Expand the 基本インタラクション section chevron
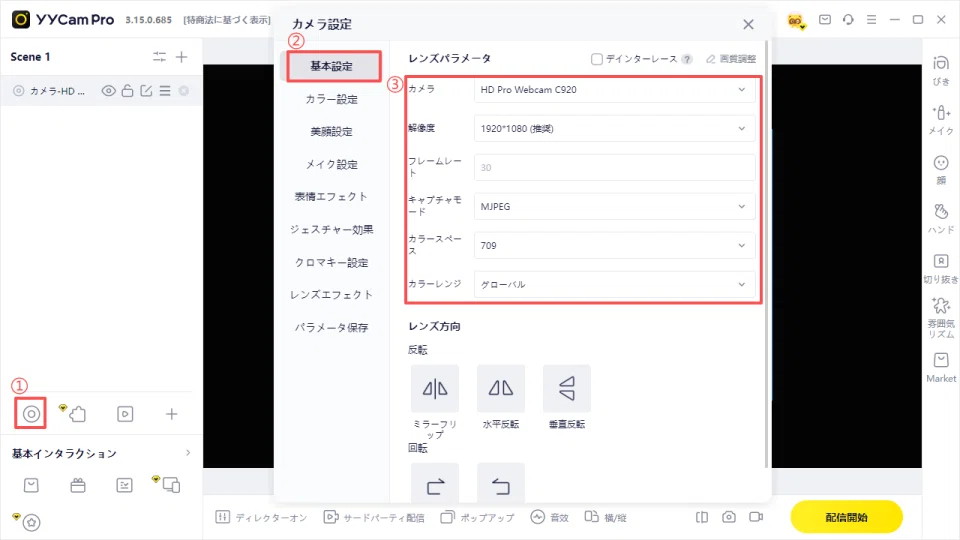The image size is (960, 540). click(188, 452)
